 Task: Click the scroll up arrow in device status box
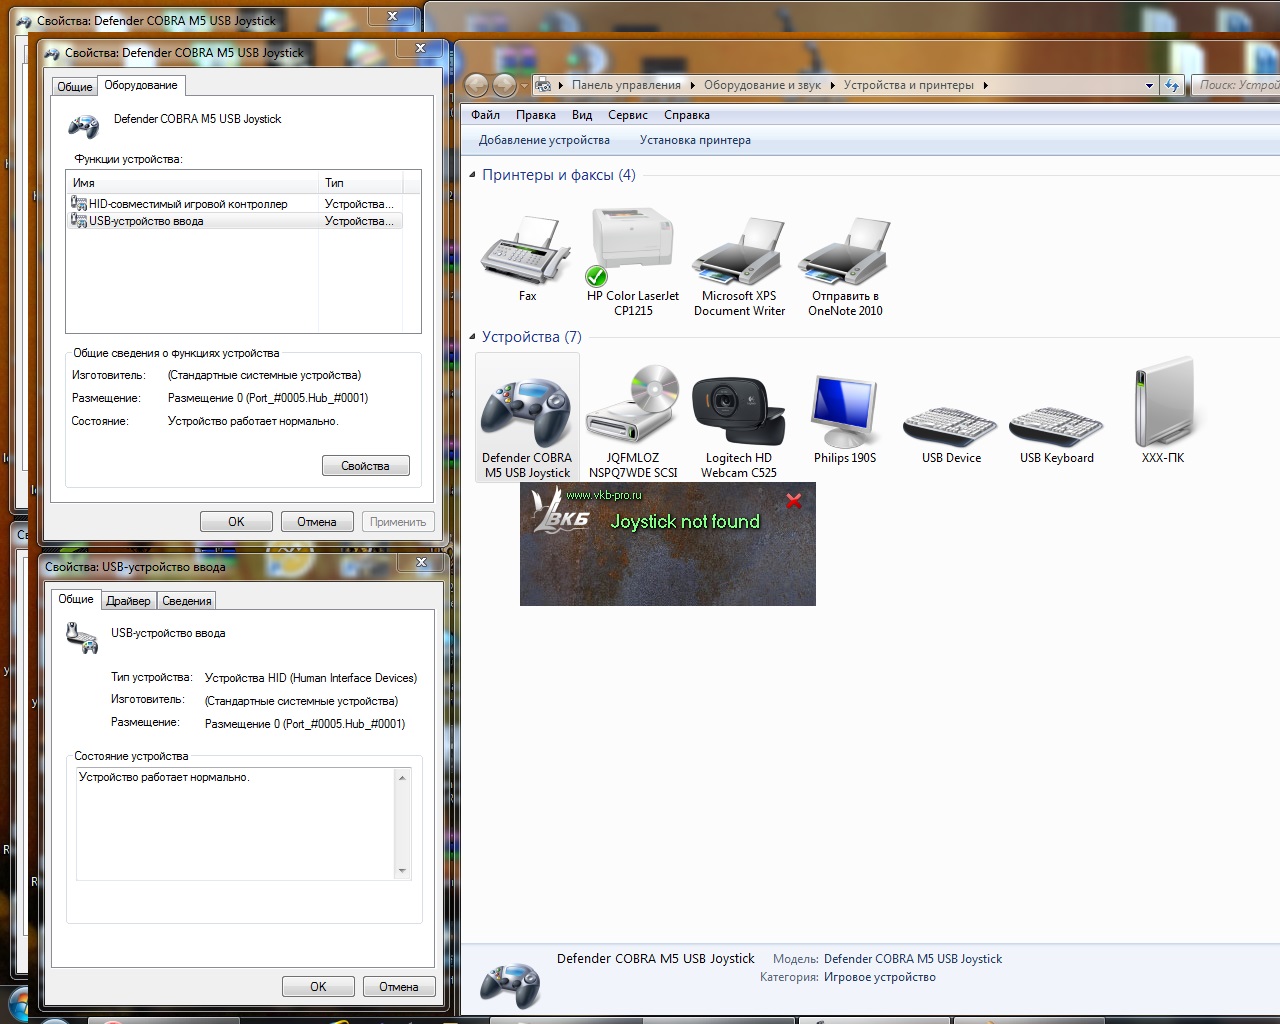[403, 778]
